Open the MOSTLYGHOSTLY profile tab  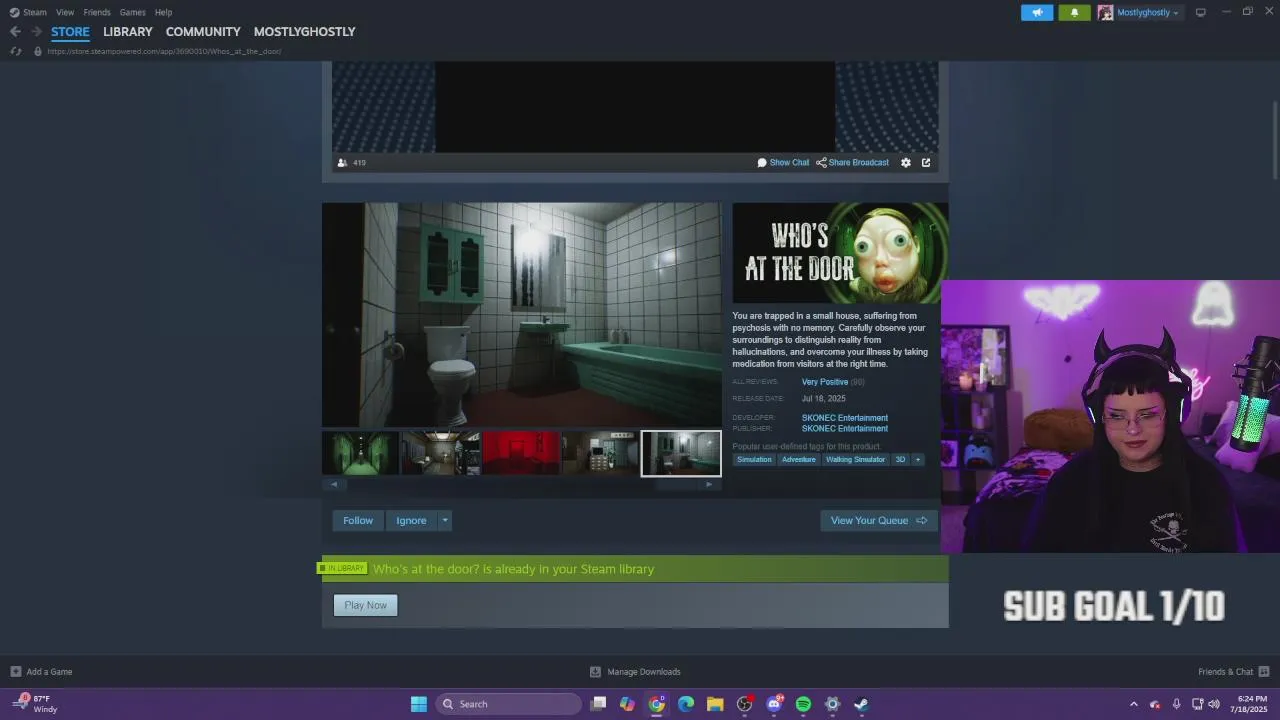coord(304,32)
